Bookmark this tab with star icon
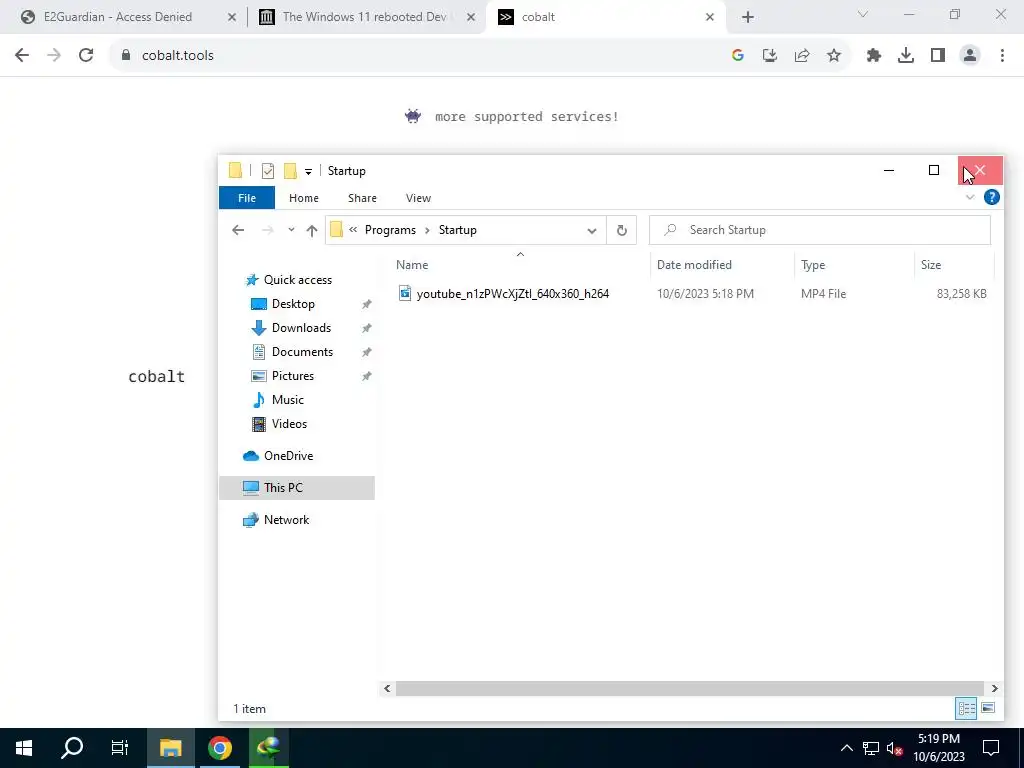1024x768 pixels. [834, 56]
